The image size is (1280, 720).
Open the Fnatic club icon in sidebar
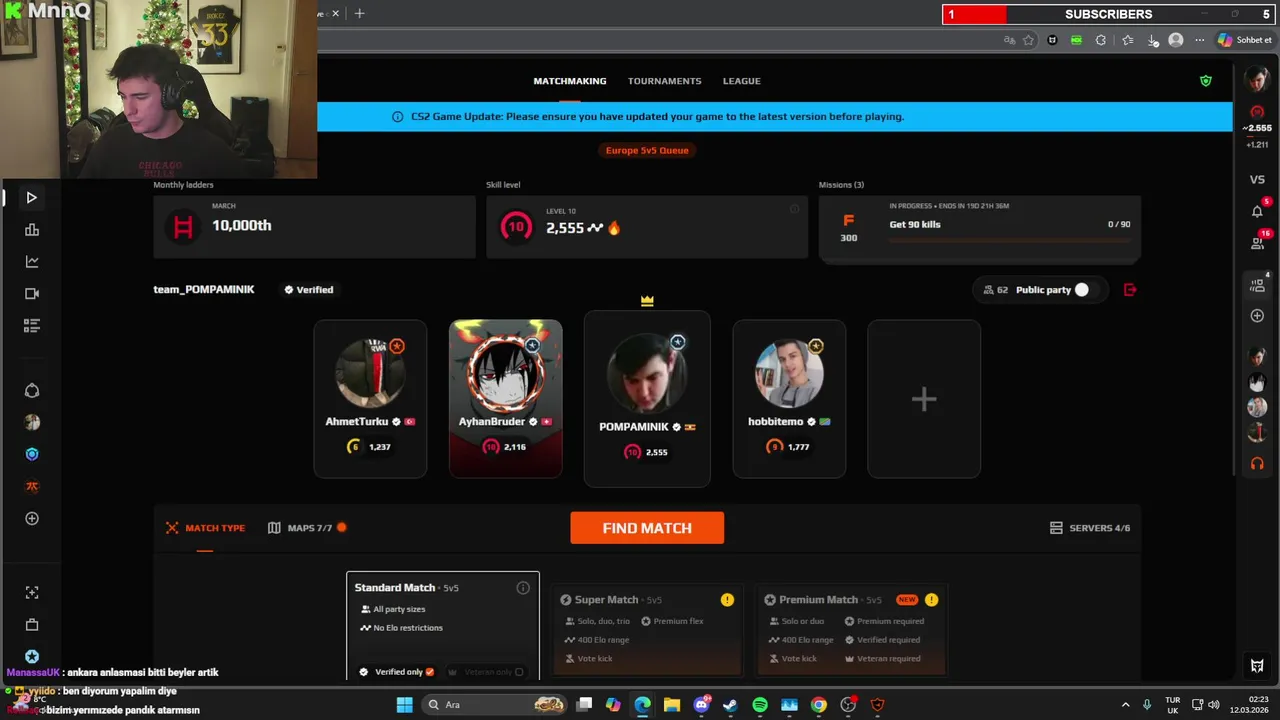pyautogui.click(x=32, y=486)
